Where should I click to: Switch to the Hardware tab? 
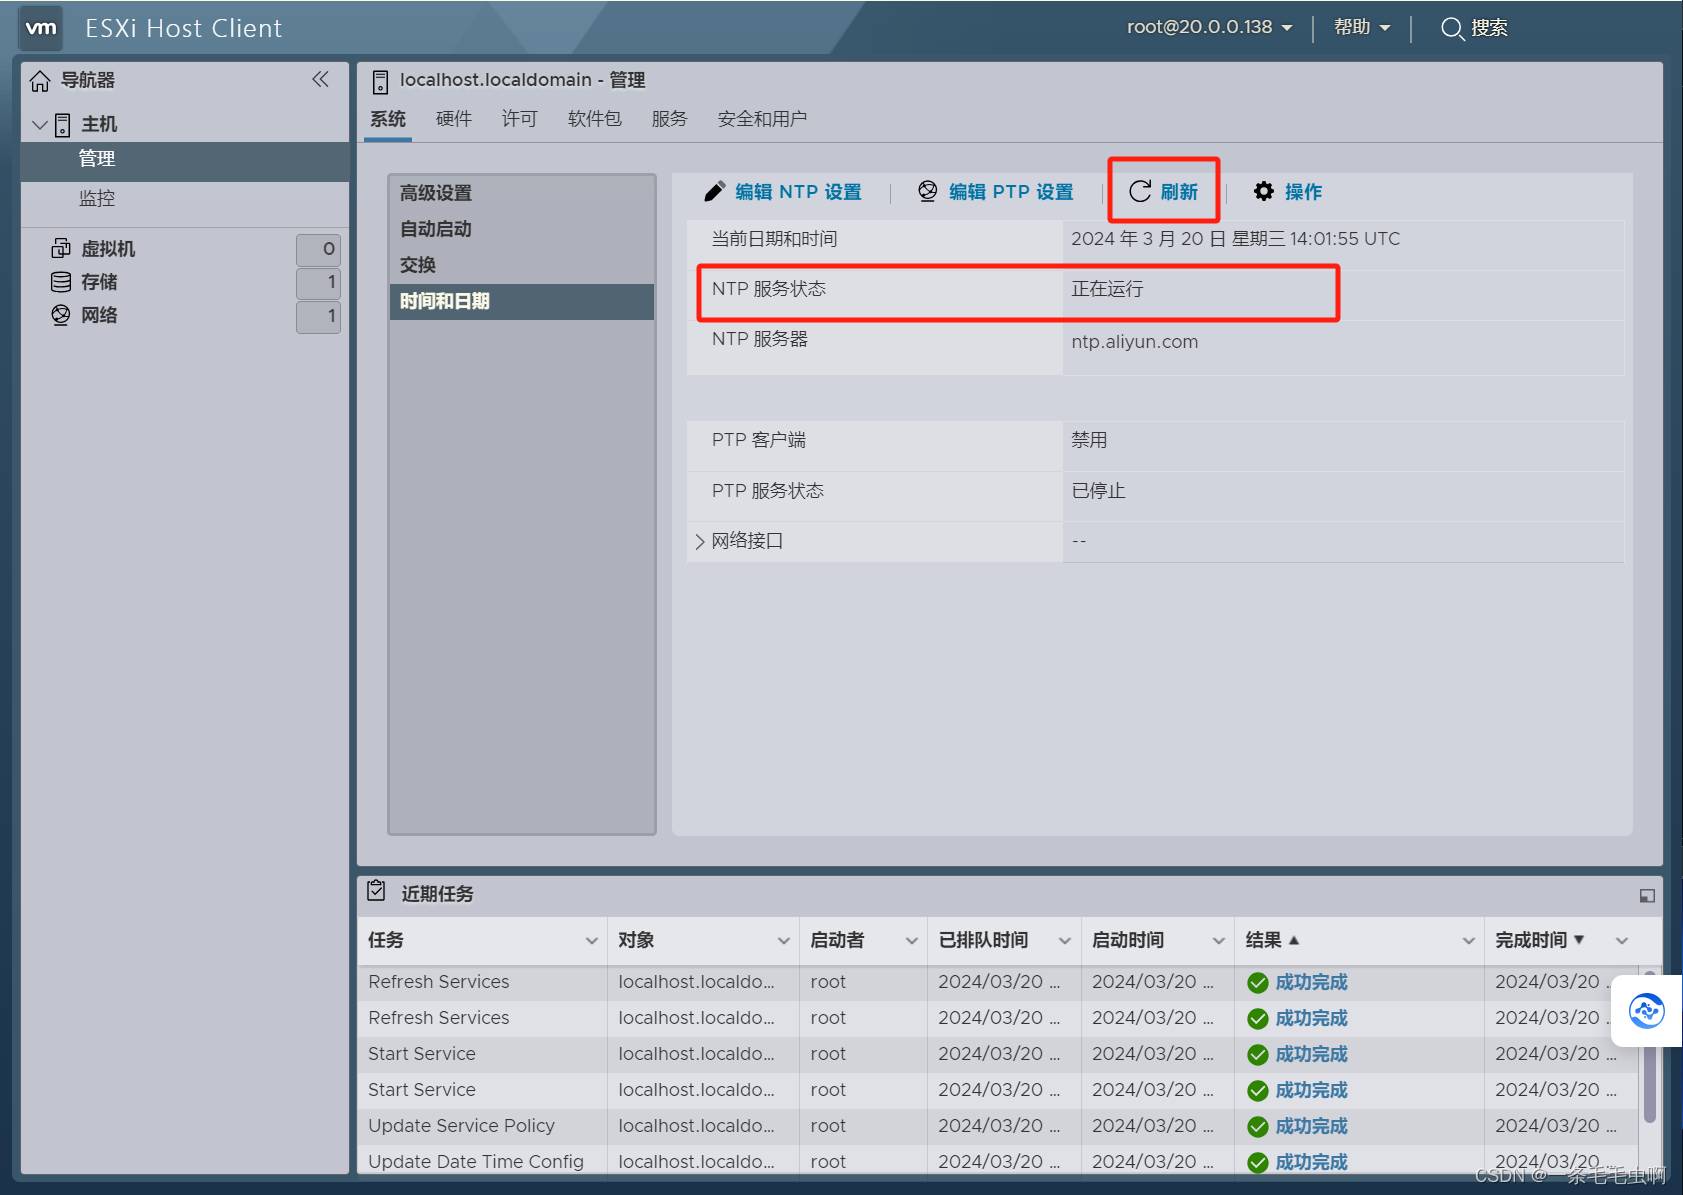point(453,119)
